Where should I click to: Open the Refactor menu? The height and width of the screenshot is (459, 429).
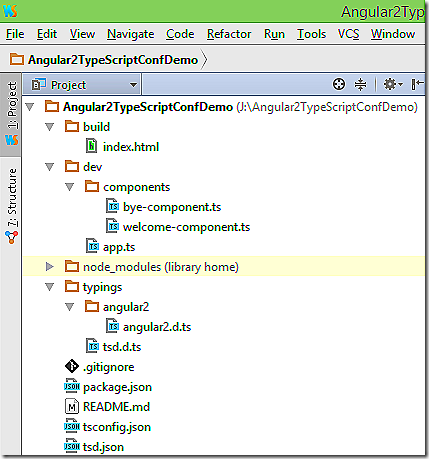pos(229,34)
